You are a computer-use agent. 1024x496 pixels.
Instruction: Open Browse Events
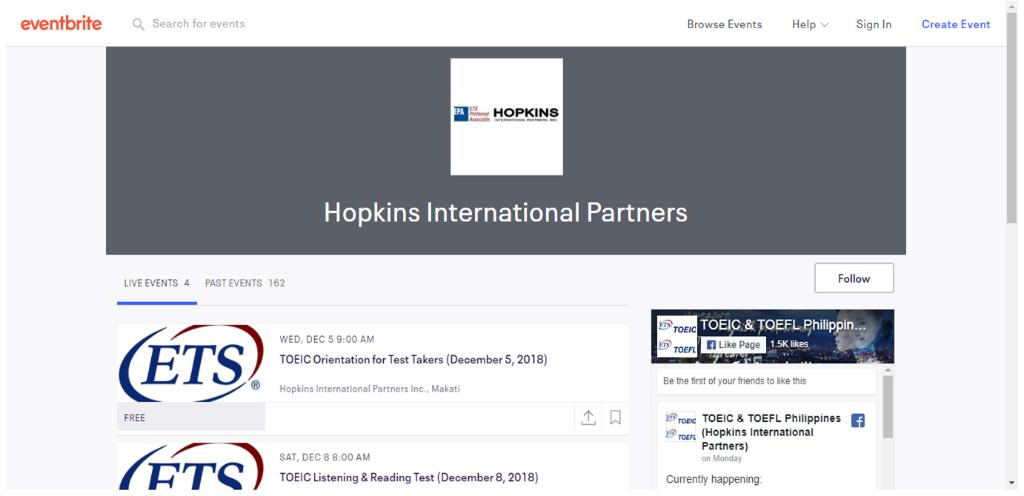point(724,24)
